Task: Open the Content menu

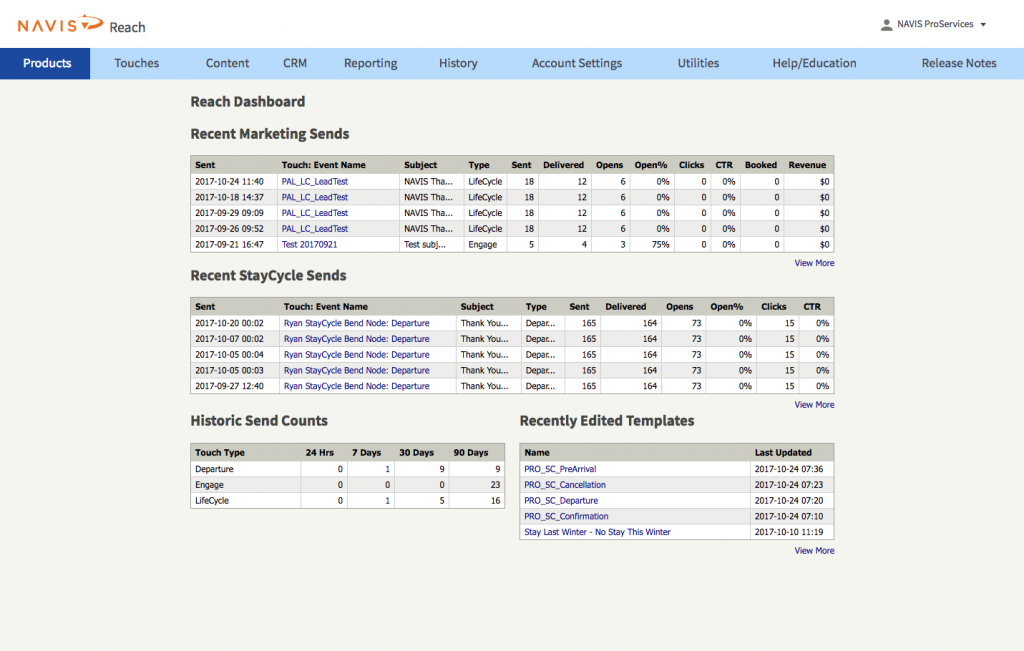Action: pos(227,63)
